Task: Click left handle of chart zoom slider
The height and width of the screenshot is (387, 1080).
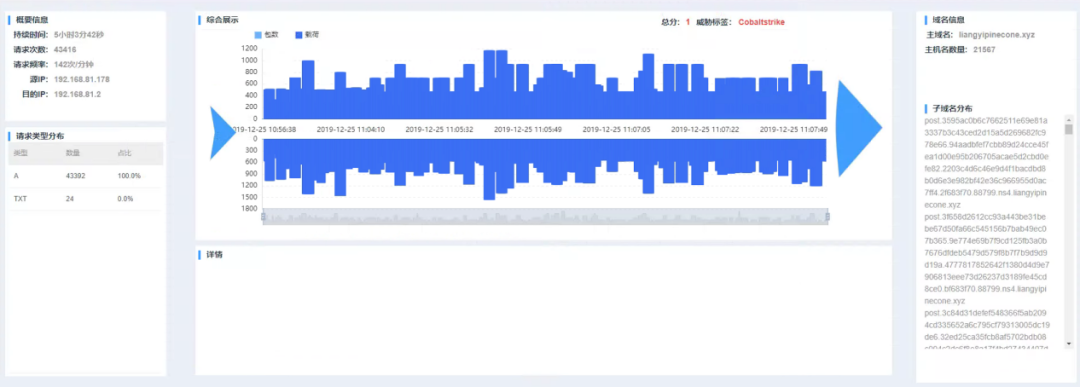Action: click(x=263, y=217)
